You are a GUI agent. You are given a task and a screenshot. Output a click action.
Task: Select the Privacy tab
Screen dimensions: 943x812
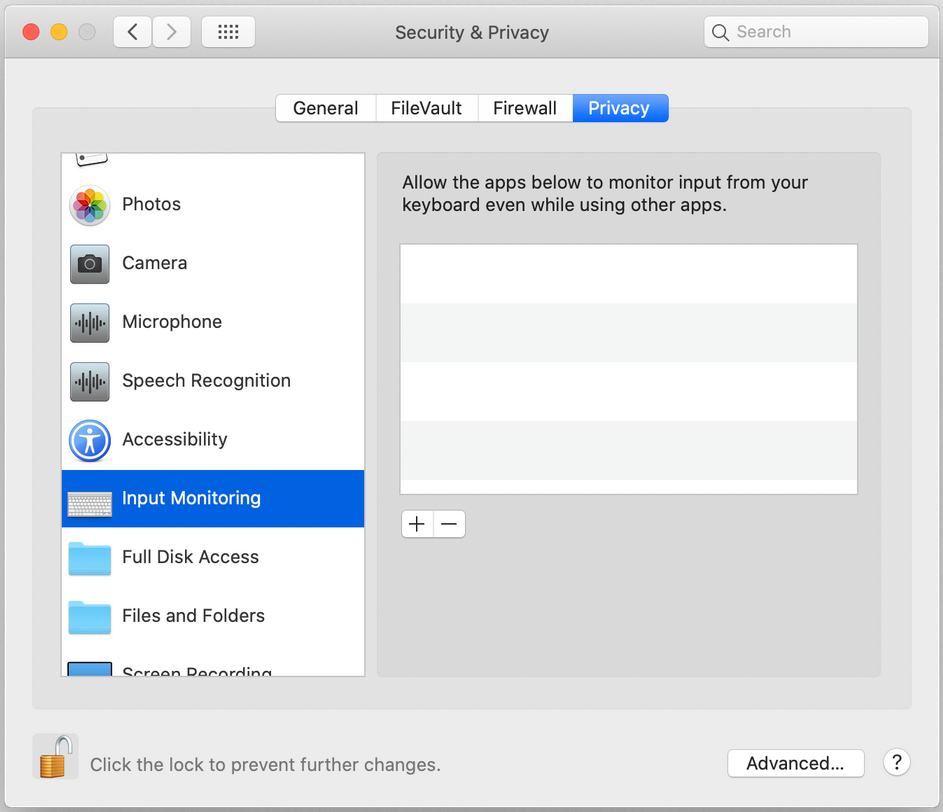pyautogui.click(x=620, y=108)
